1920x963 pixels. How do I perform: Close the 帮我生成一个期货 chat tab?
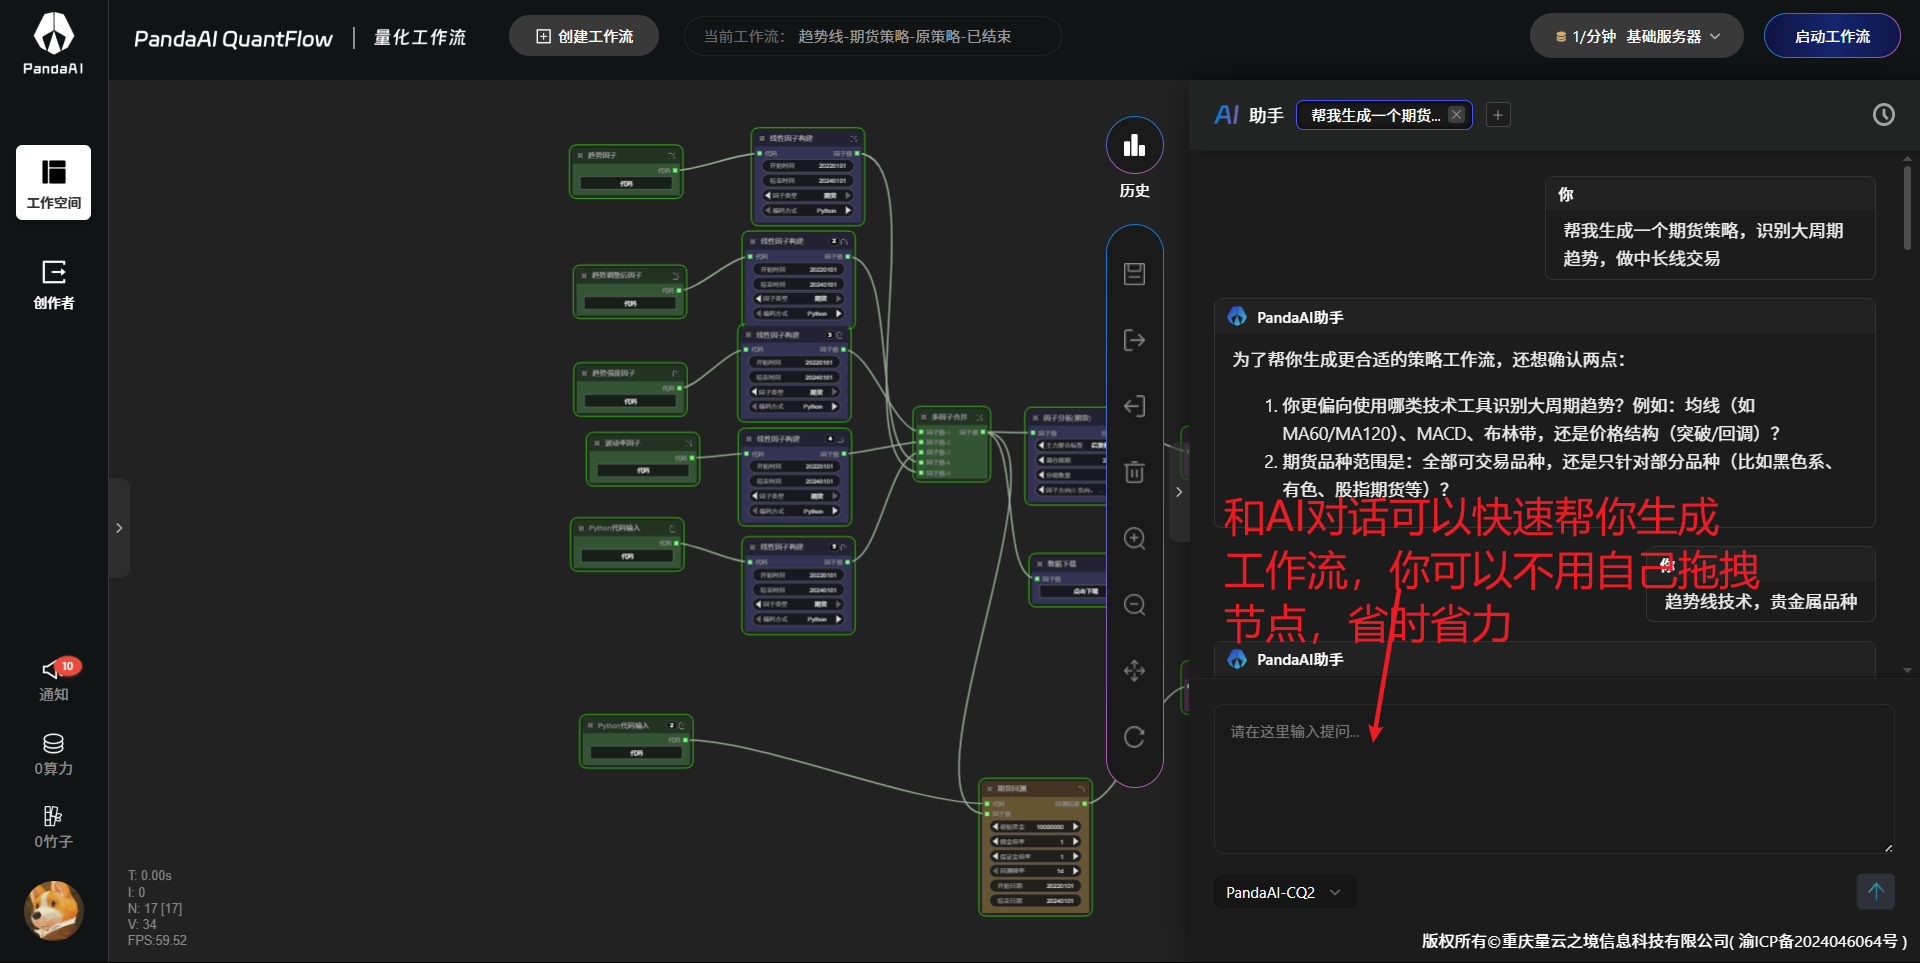(1456, 115)
